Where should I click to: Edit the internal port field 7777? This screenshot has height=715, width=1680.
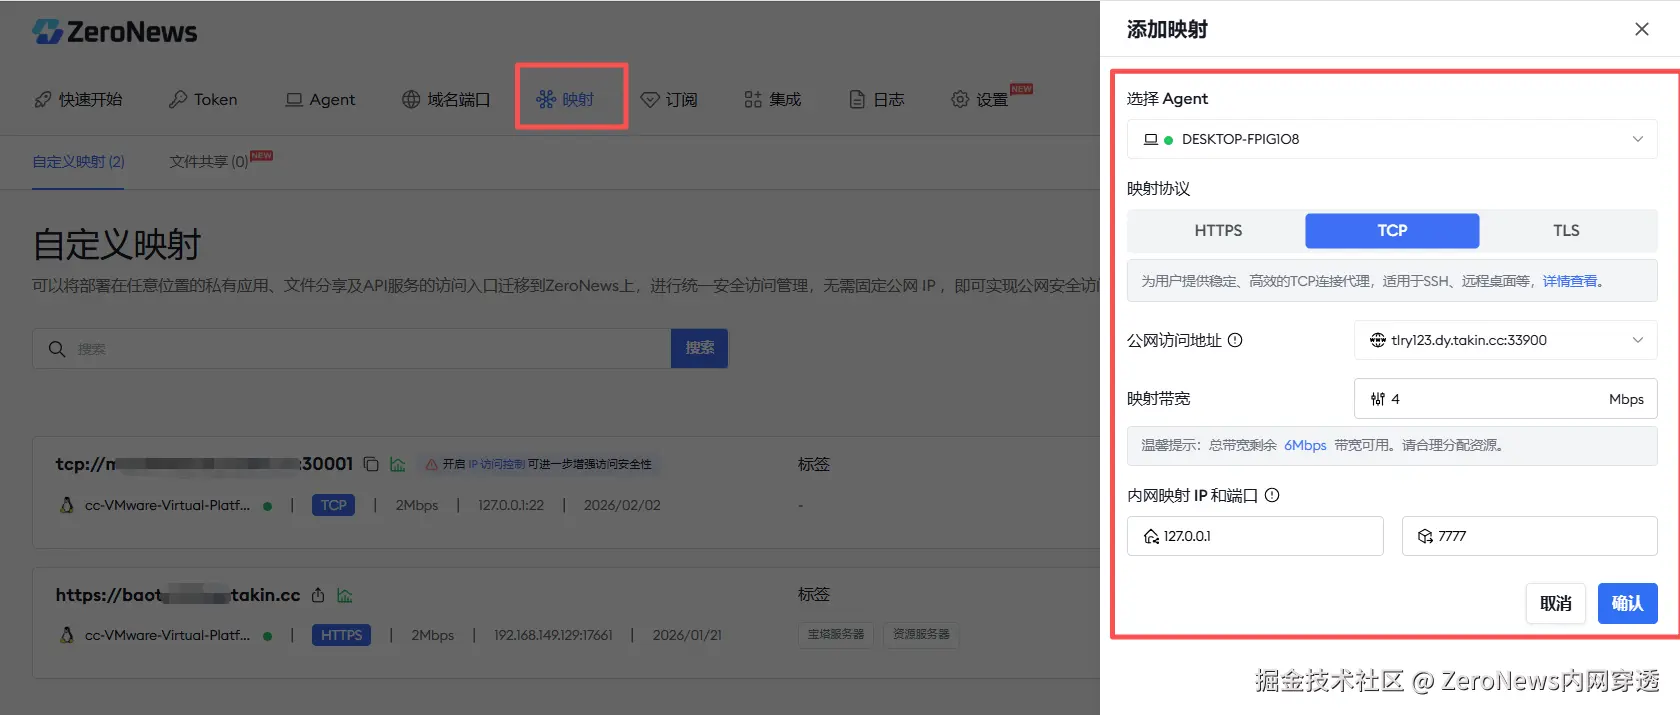(1530, 536)
